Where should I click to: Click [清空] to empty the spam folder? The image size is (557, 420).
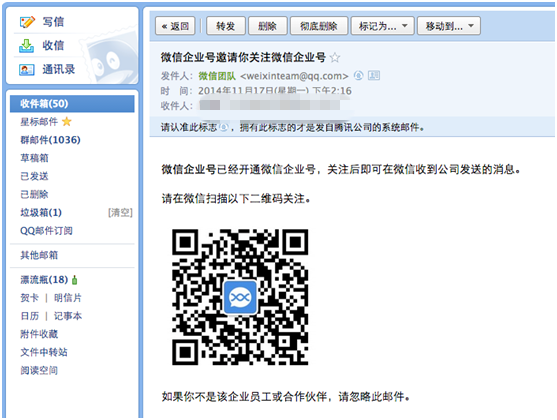click(x=120, y=212)
